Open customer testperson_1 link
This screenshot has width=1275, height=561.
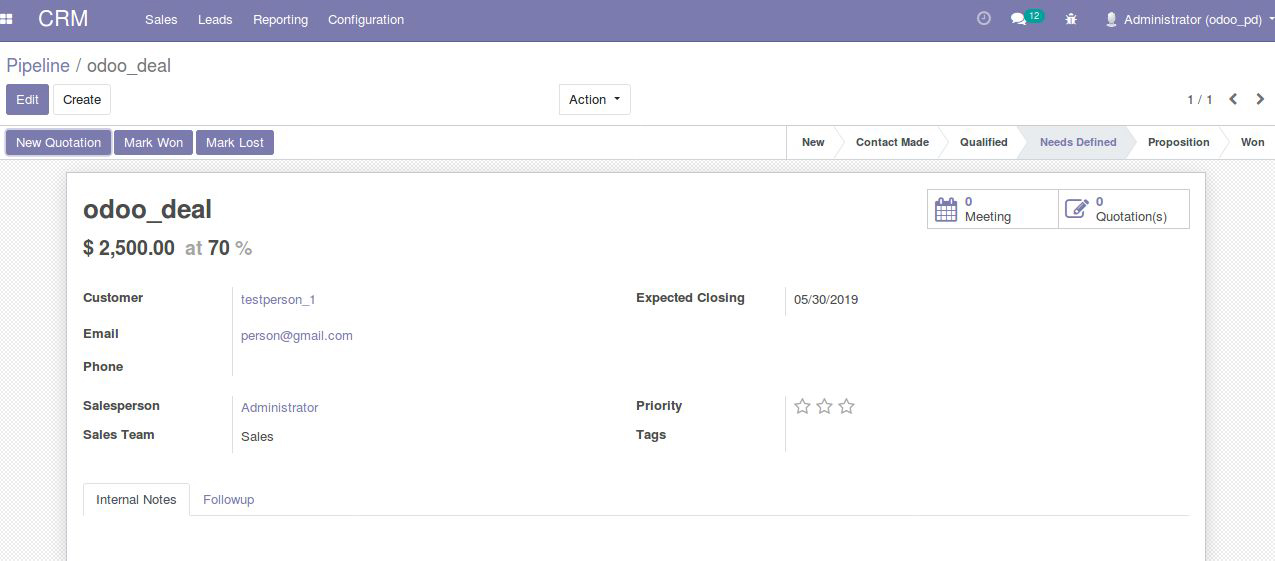pos(278,299)
